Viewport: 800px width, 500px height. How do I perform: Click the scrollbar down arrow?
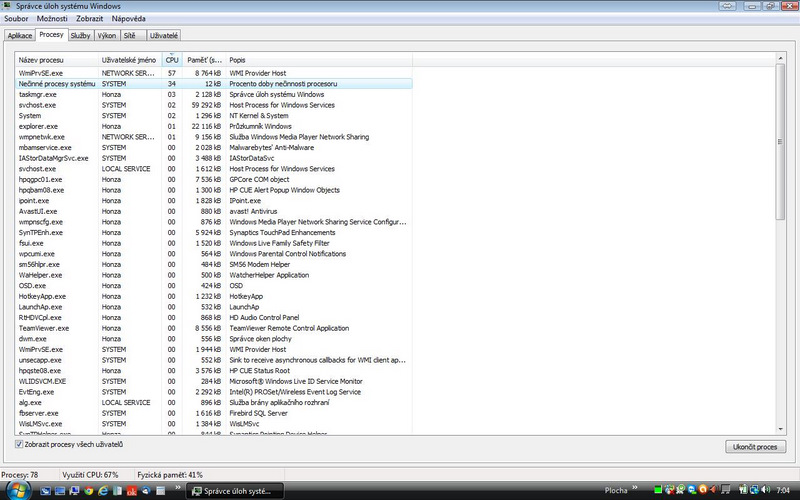coord(780,430)
